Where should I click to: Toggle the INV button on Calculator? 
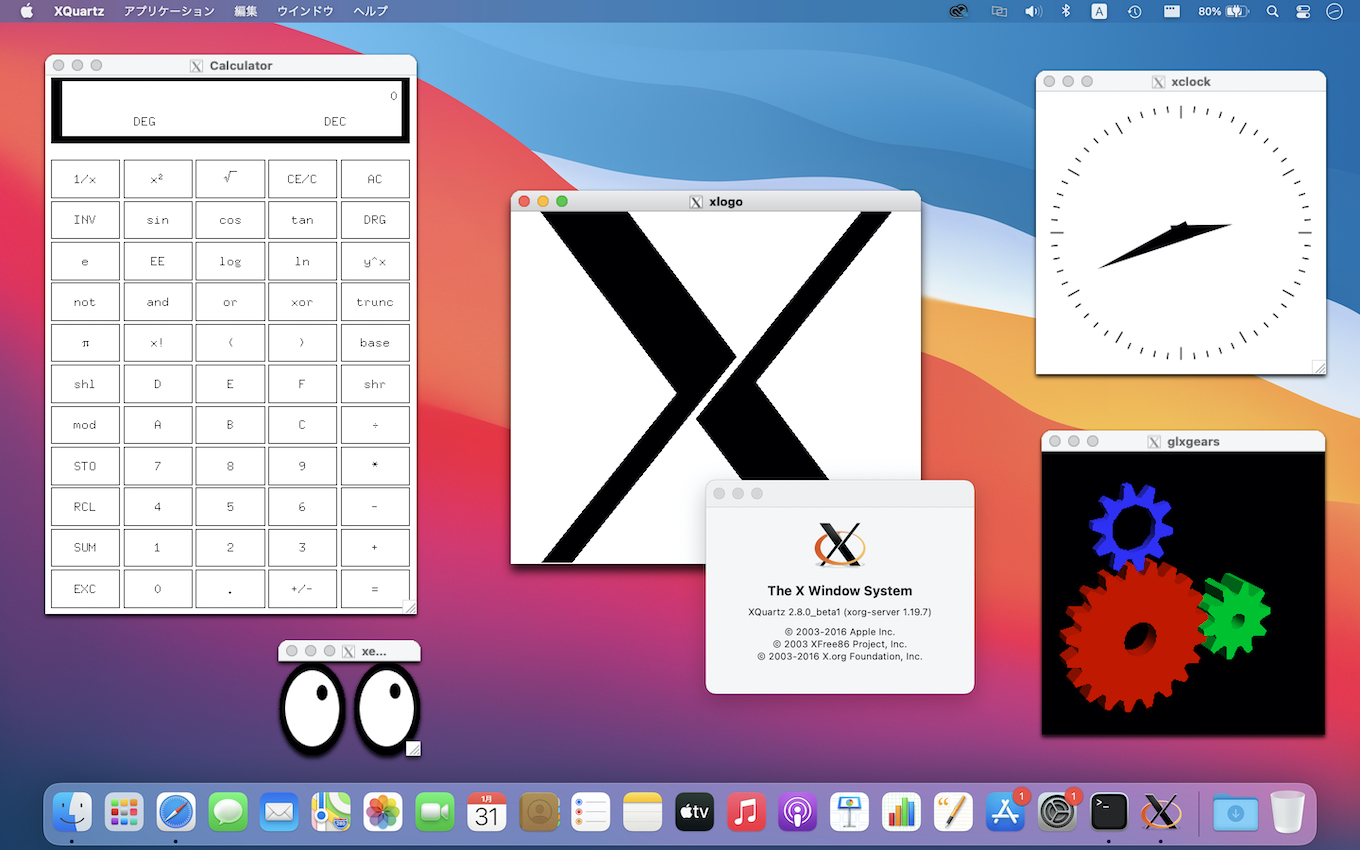click(x=85, y=220)
